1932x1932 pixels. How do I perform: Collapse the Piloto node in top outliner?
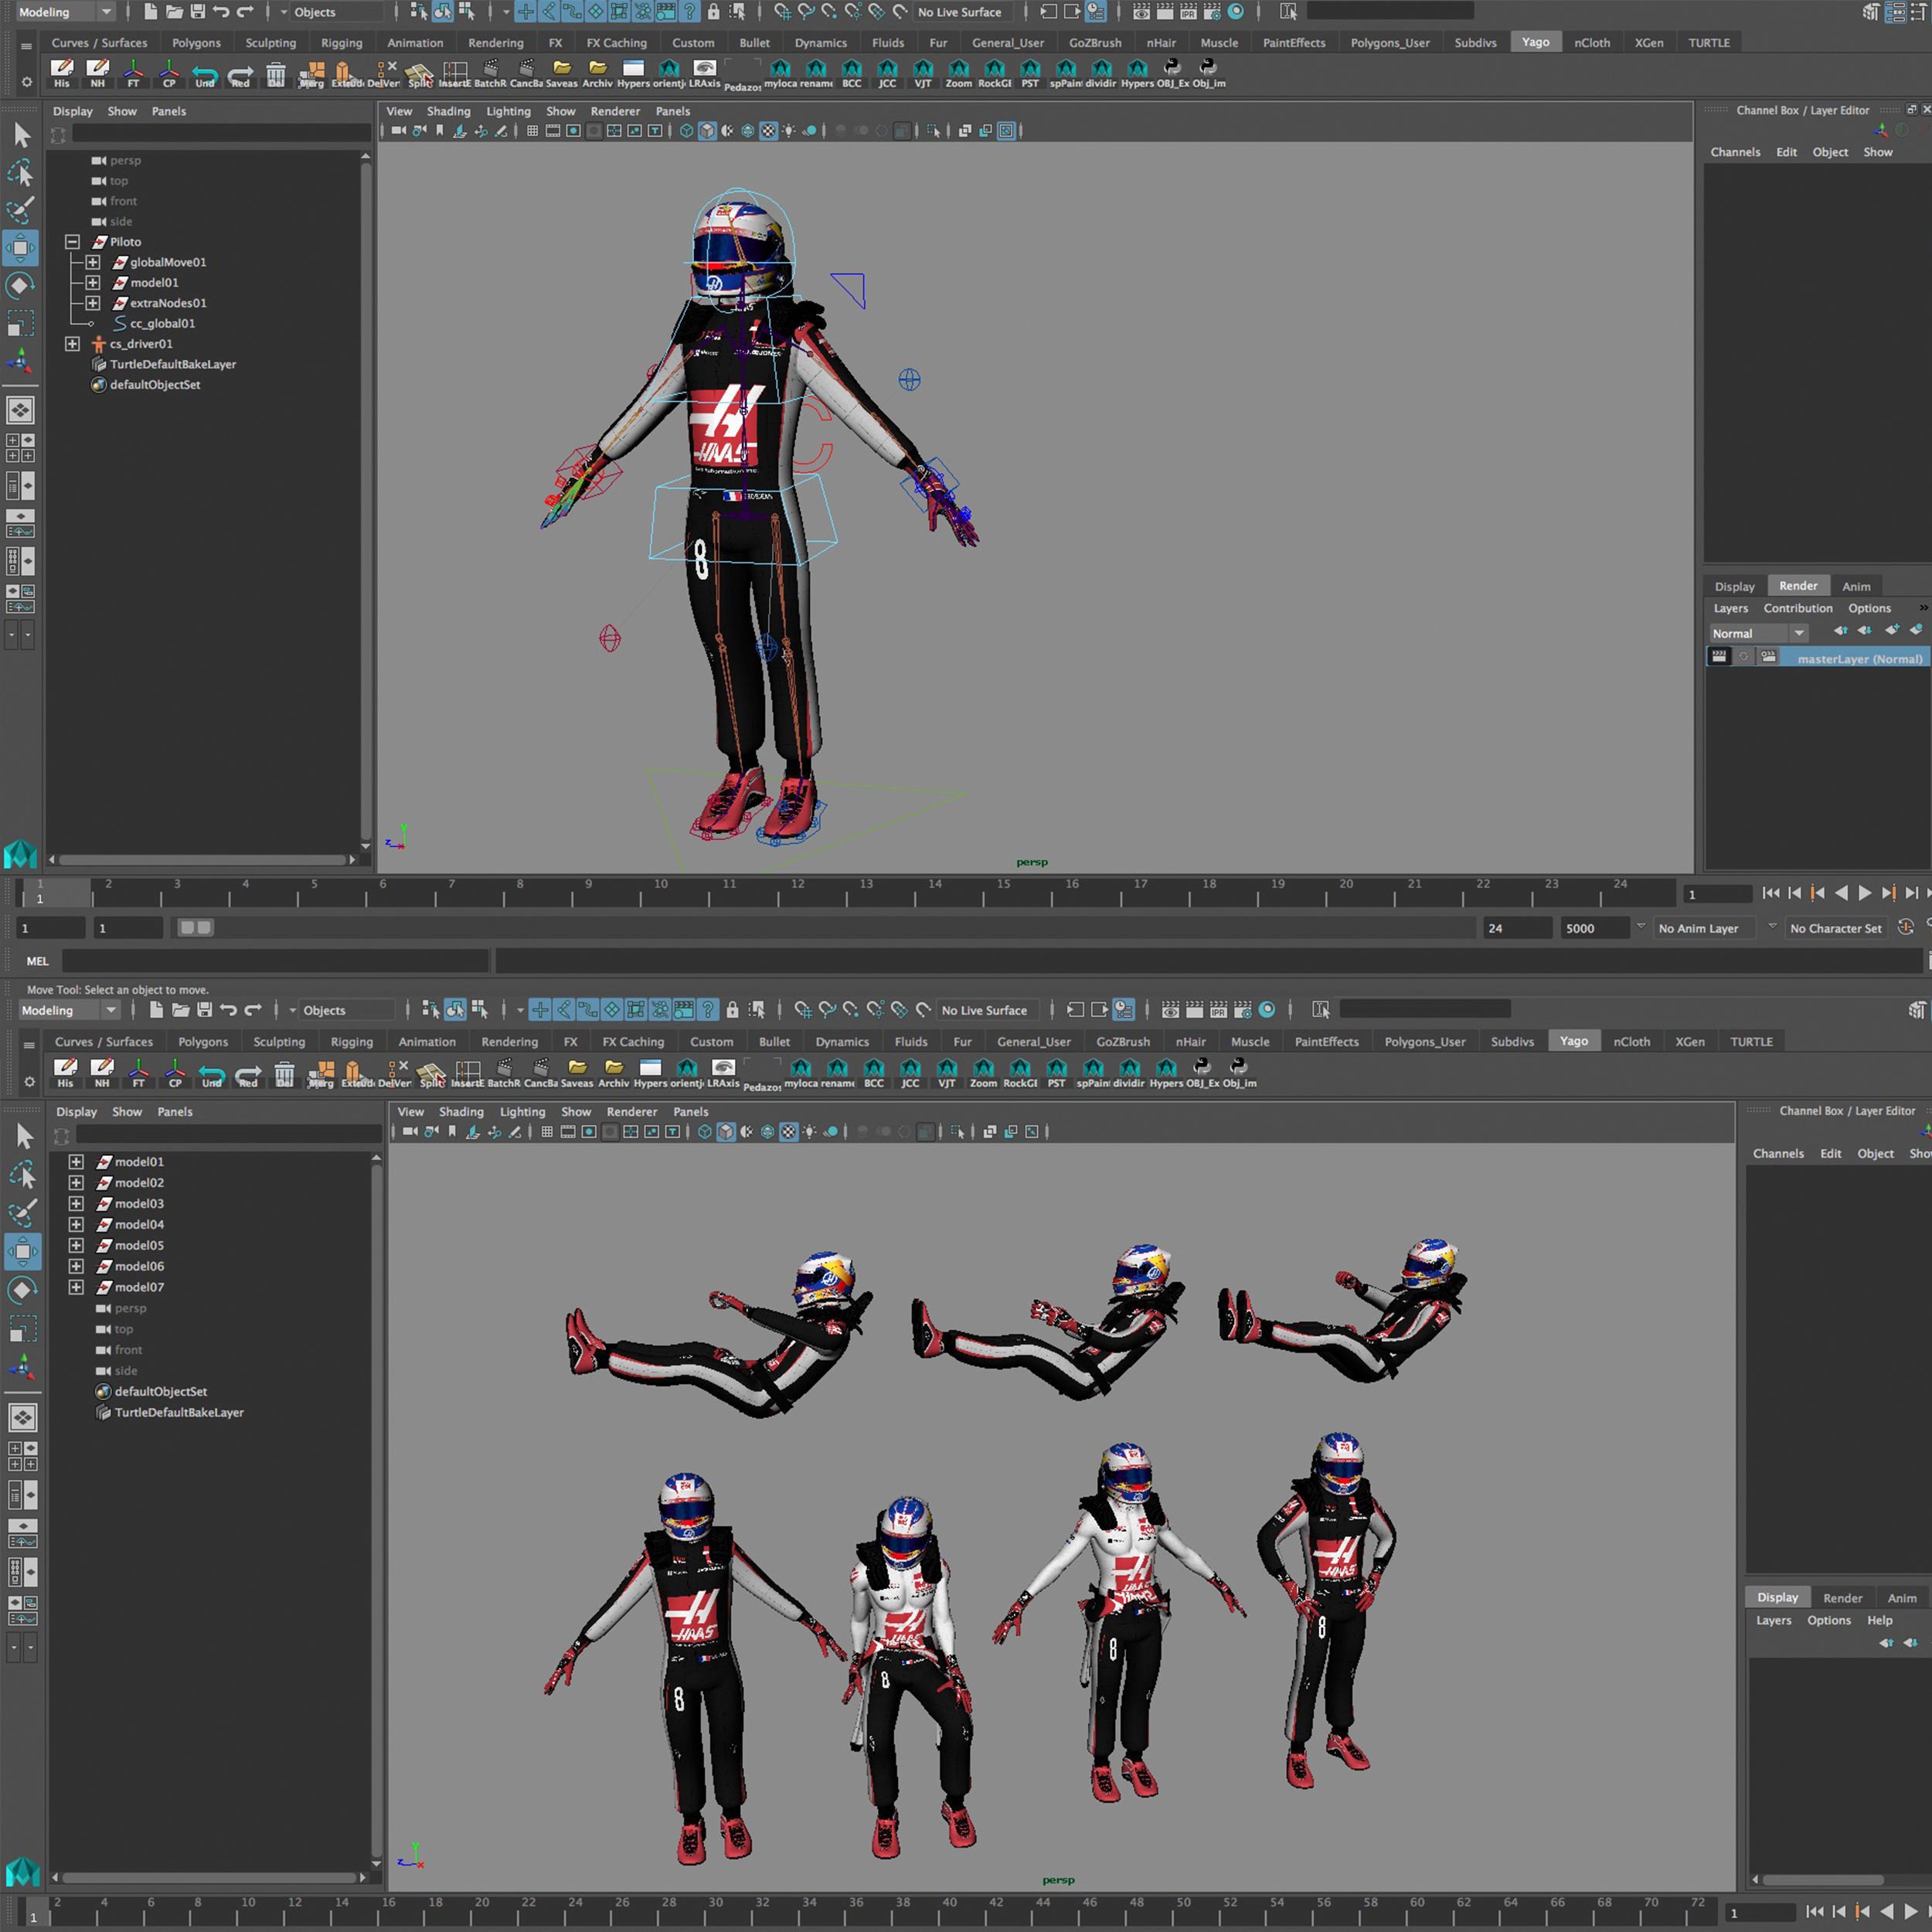(x=72, y=241)
